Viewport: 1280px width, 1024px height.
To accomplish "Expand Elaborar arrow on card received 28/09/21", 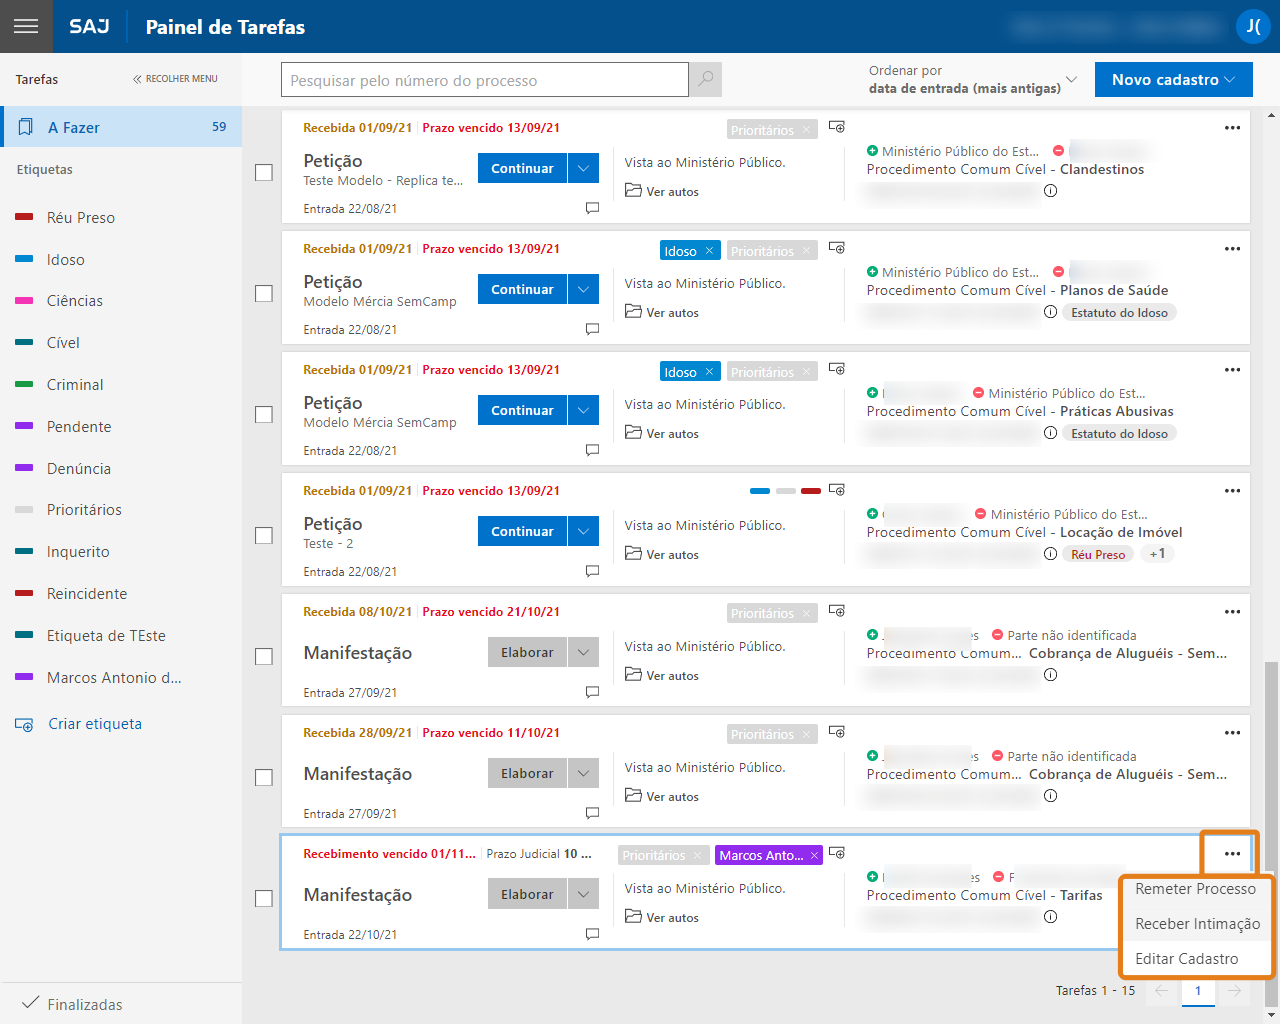I will (x=584, y=773).
